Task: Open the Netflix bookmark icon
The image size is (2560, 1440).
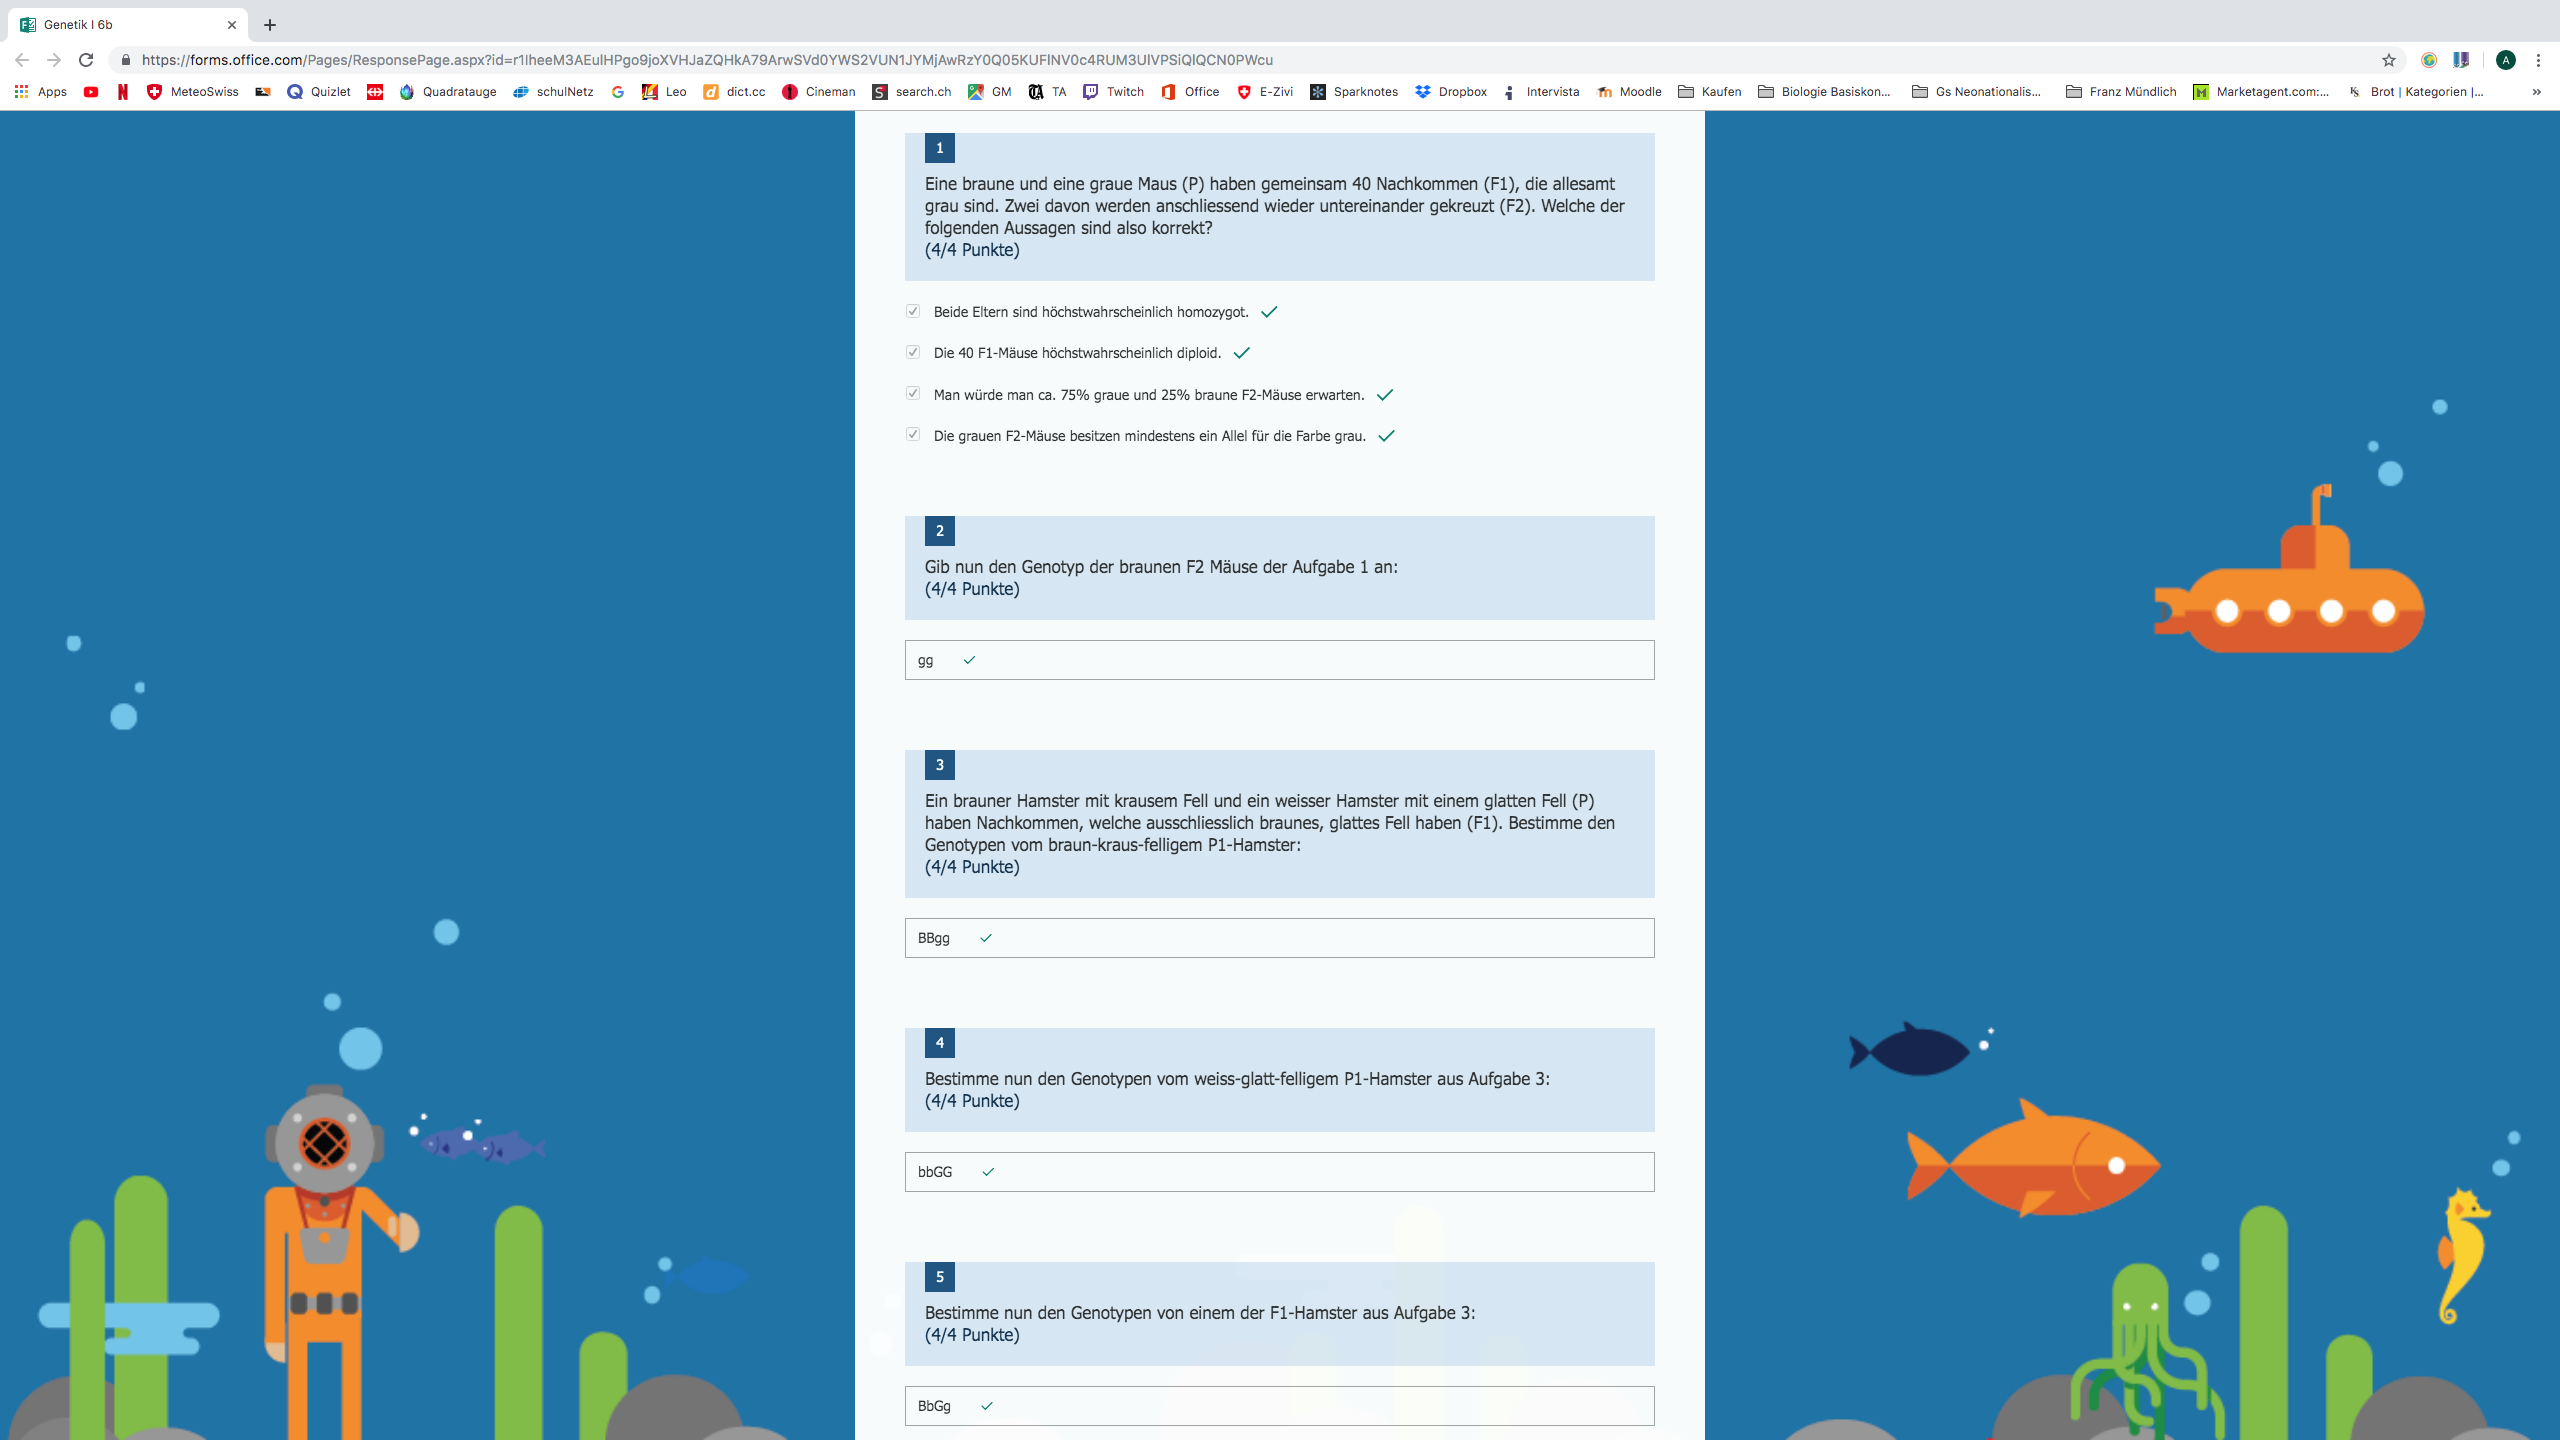Action: [x=122, y=91]
